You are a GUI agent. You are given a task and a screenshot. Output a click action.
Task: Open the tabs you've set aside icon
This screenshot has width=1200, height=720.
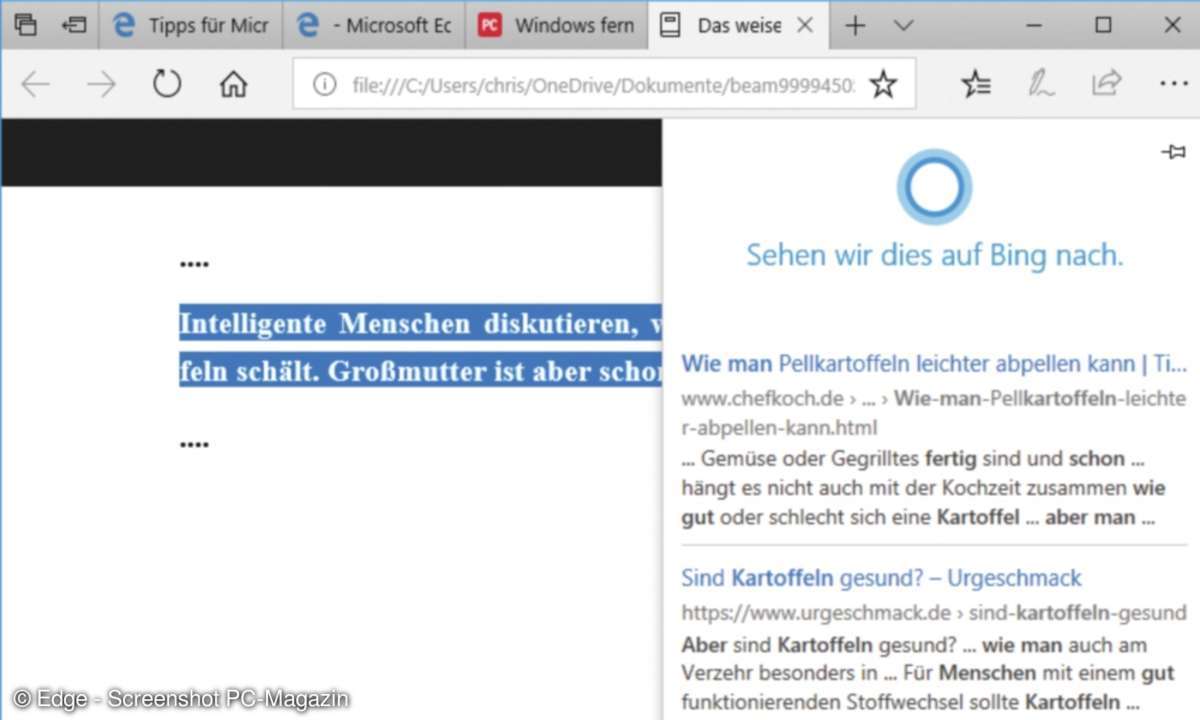point(27,25)
